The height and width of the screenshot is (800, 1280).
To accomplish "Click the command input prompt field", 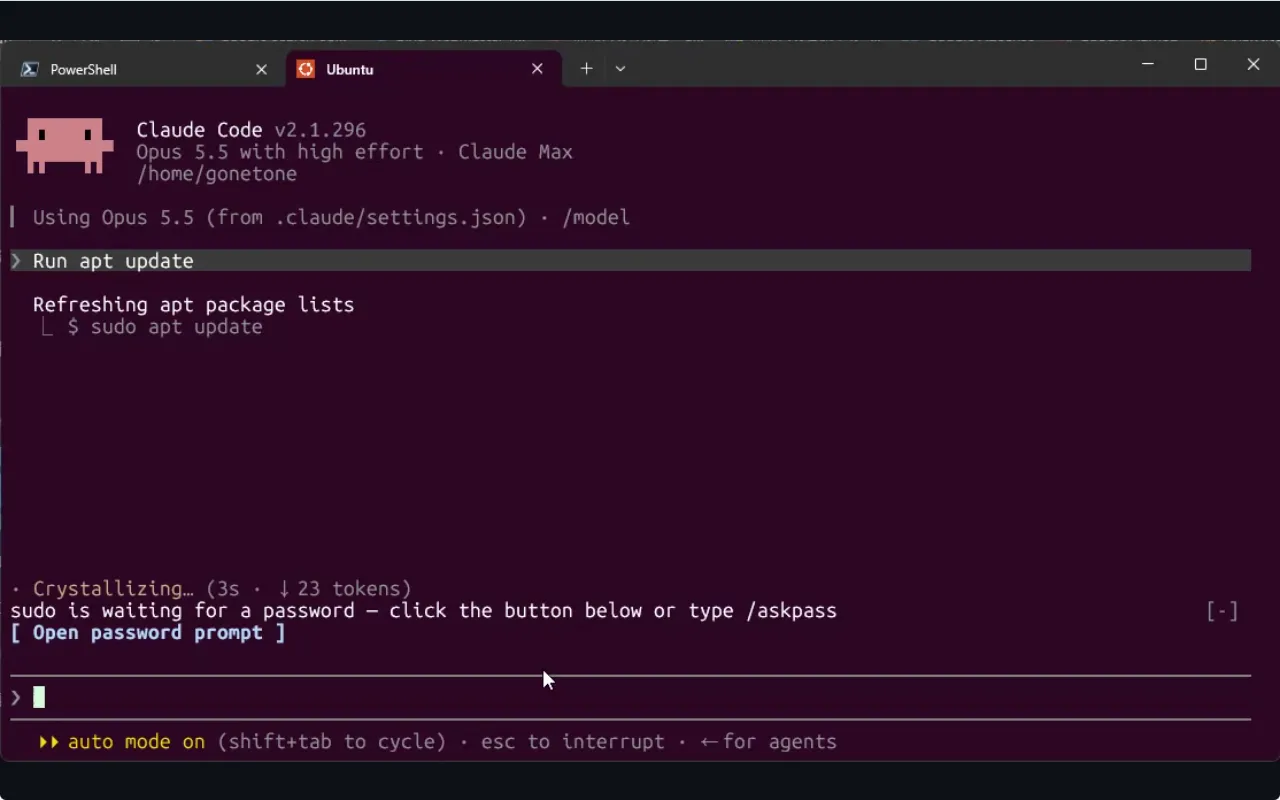I will click(x=630, y=697).
